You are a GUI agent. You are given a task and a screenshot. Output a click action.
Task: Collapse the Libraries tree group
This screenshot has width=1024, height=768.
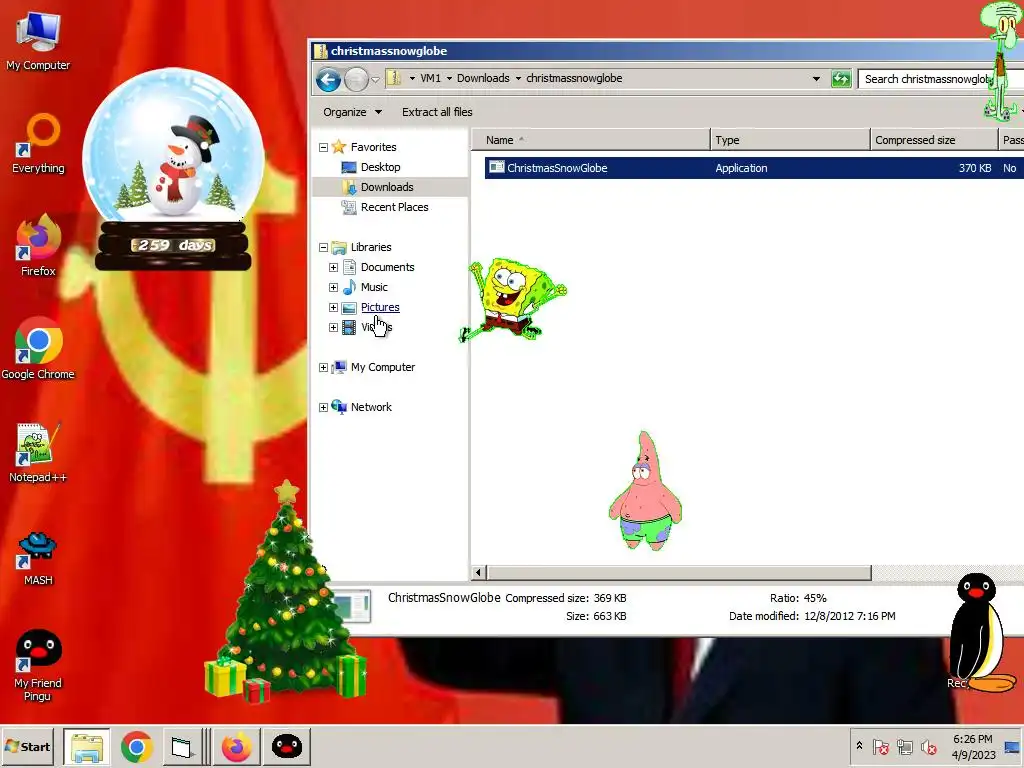pos(323,248)
